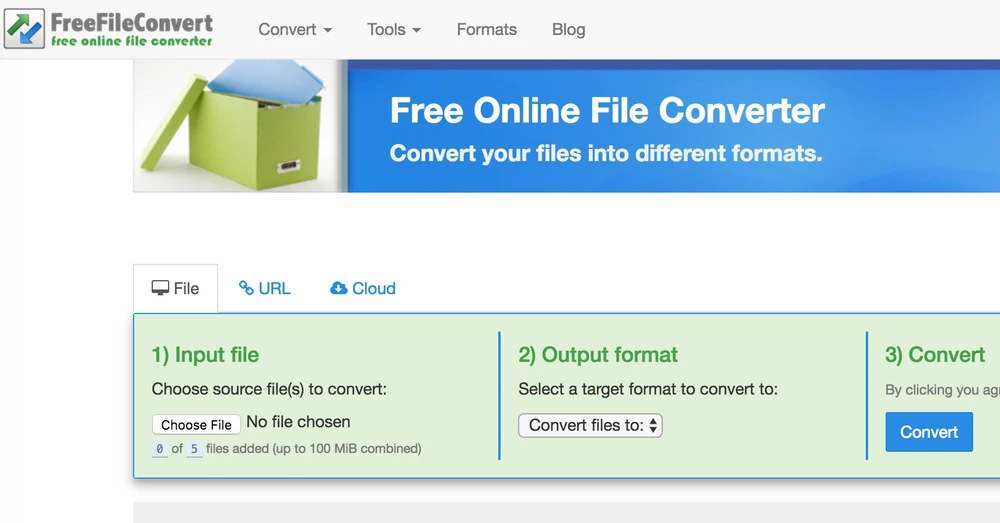Viewport: 1000px width, 523px height.
Task: Click the Free Online File Converter banner heading
Action: 607,110
